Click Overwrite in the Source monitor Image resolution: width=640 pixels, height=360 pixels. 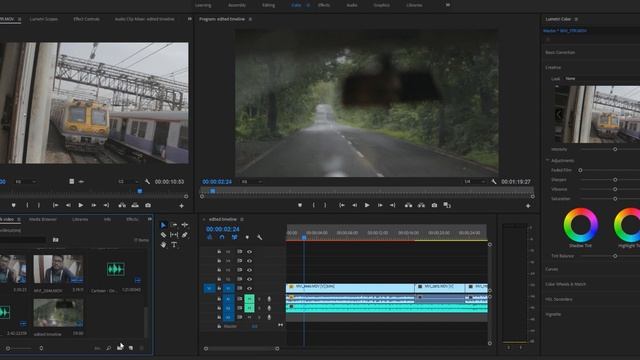135,205
